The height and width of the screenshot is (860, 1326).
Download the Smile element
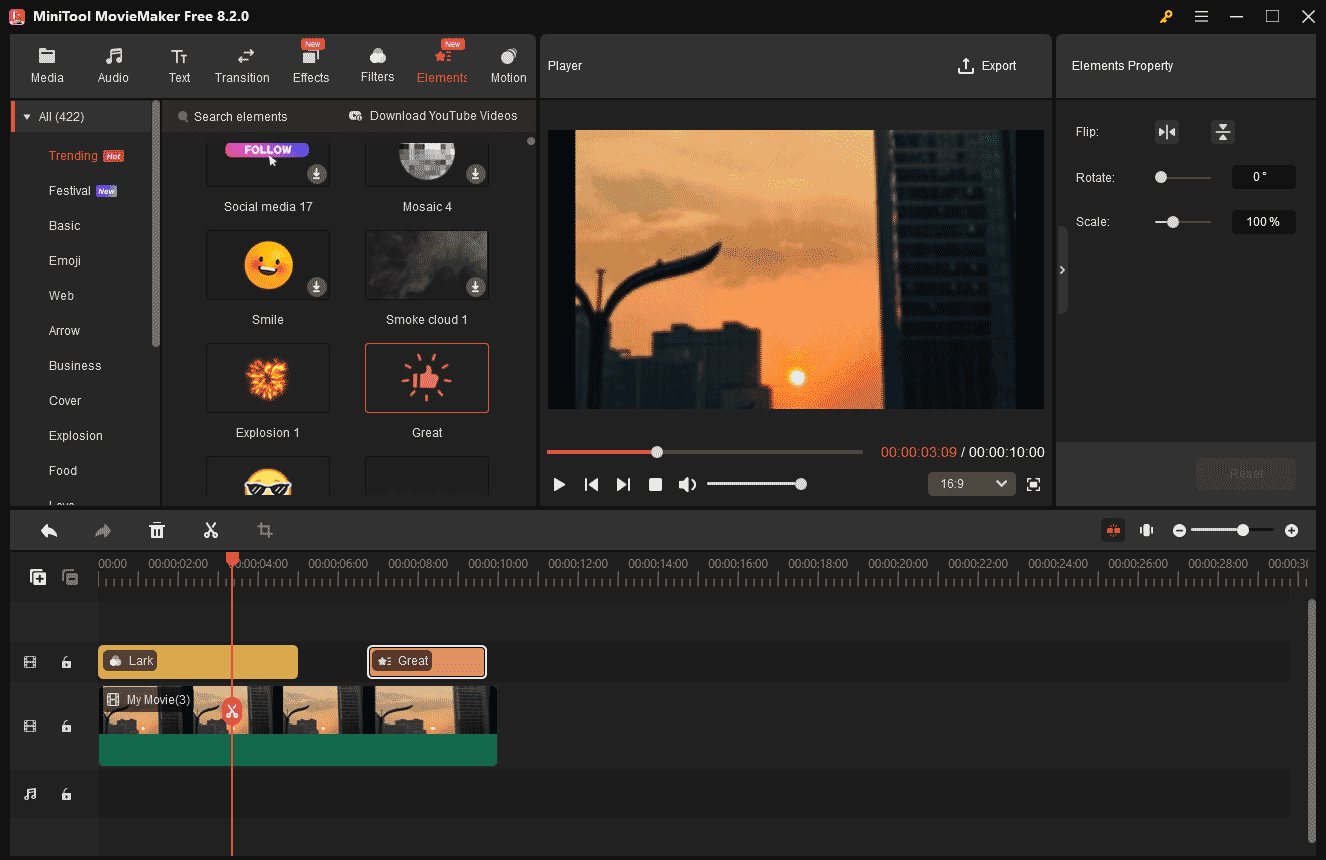316,287
